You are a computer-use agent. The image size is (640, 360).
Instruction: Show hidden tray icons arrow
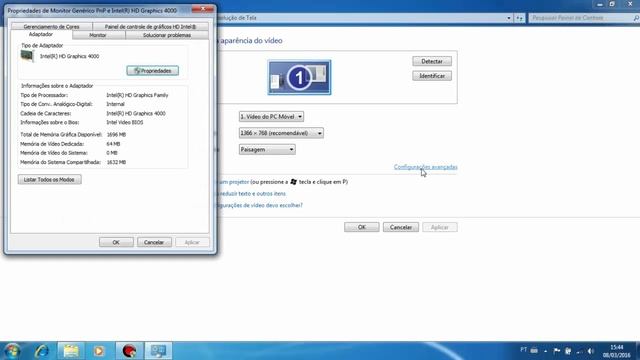pyautogui.click(x=545, y=351)
